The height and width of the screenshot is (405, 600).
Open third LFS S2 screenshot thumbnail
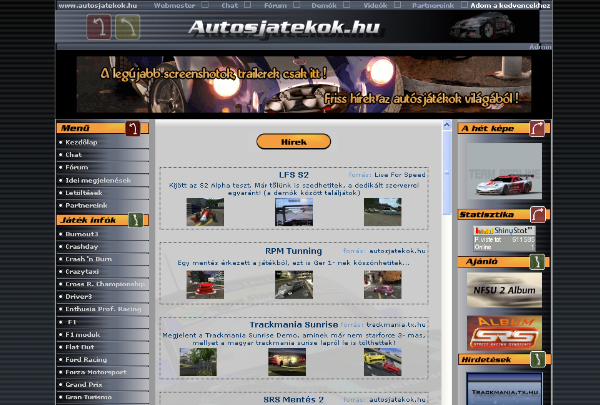(383, 212)
